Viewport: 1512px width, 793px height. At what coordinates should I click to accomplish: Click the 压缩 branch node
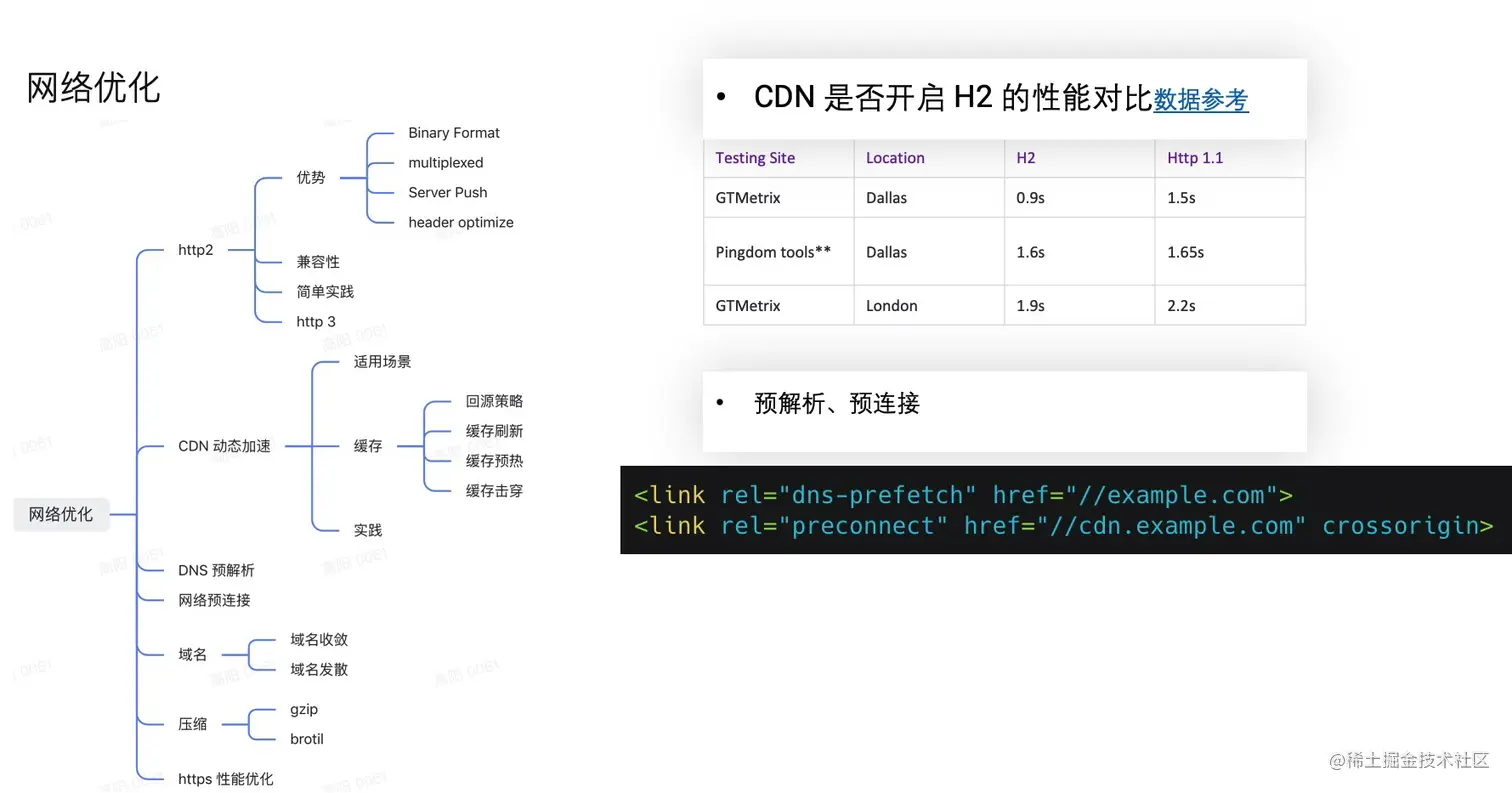pos(192,724)
